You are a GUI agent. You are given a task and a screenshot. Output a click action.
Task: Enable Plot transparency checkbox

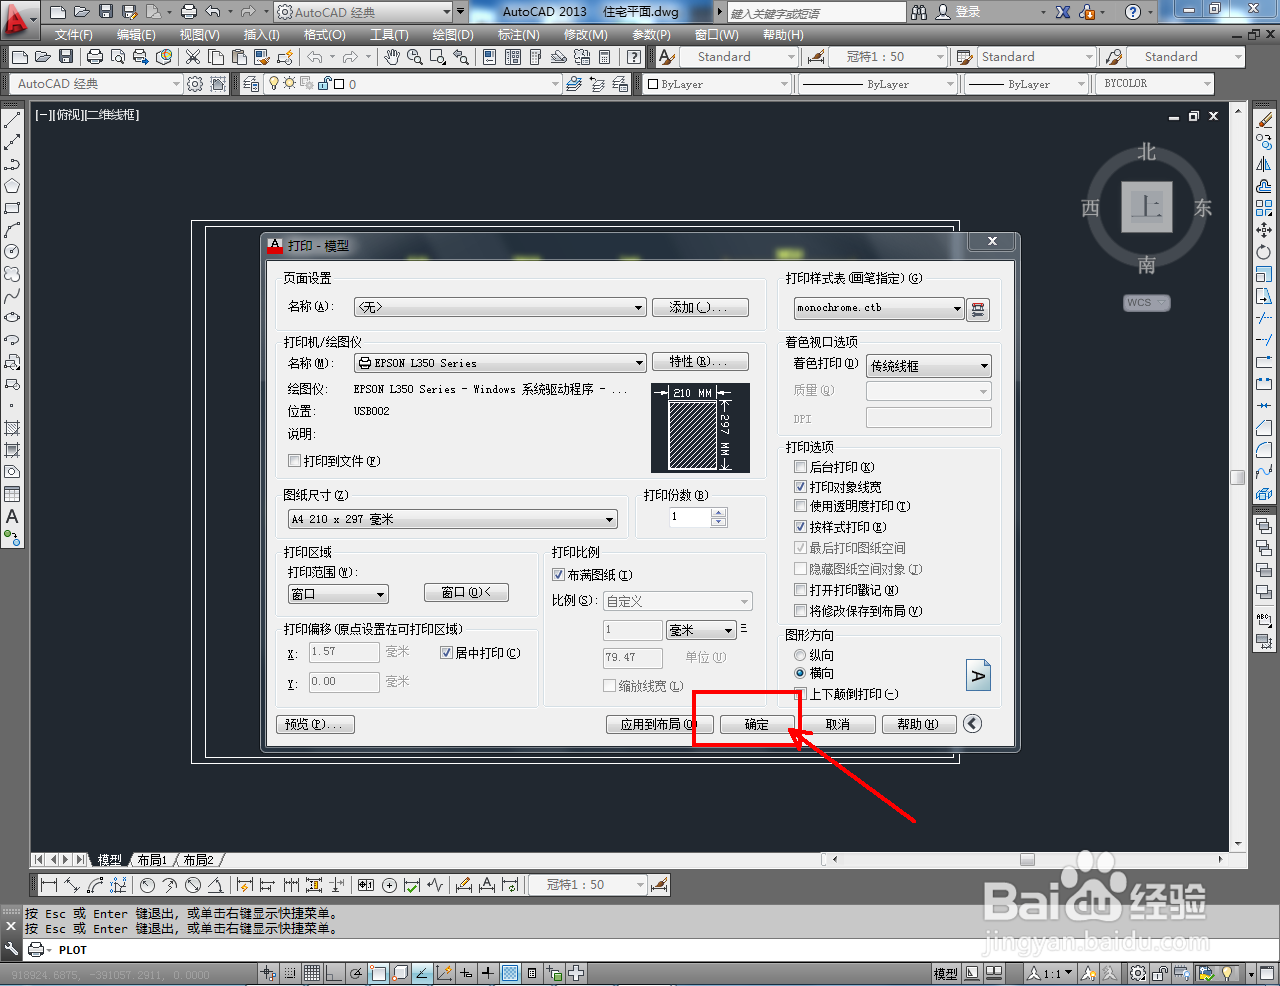[800, 506]
